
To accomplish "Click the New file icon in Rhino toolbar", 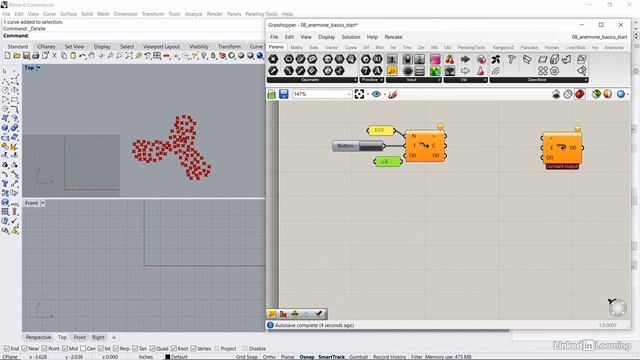I will pyautogui.click(x=7, y=56).
